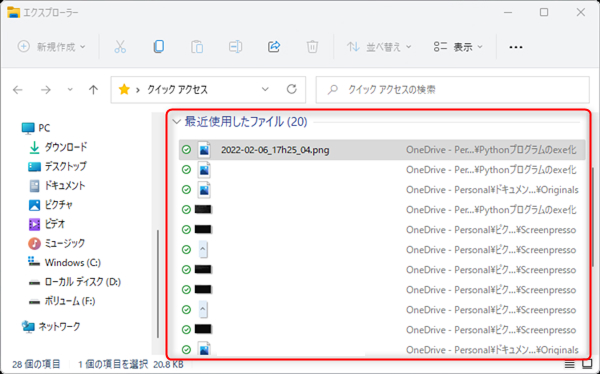600x374 pixels.
Task: Expand address bar history dropdown chevron
Action: (265, 90)
